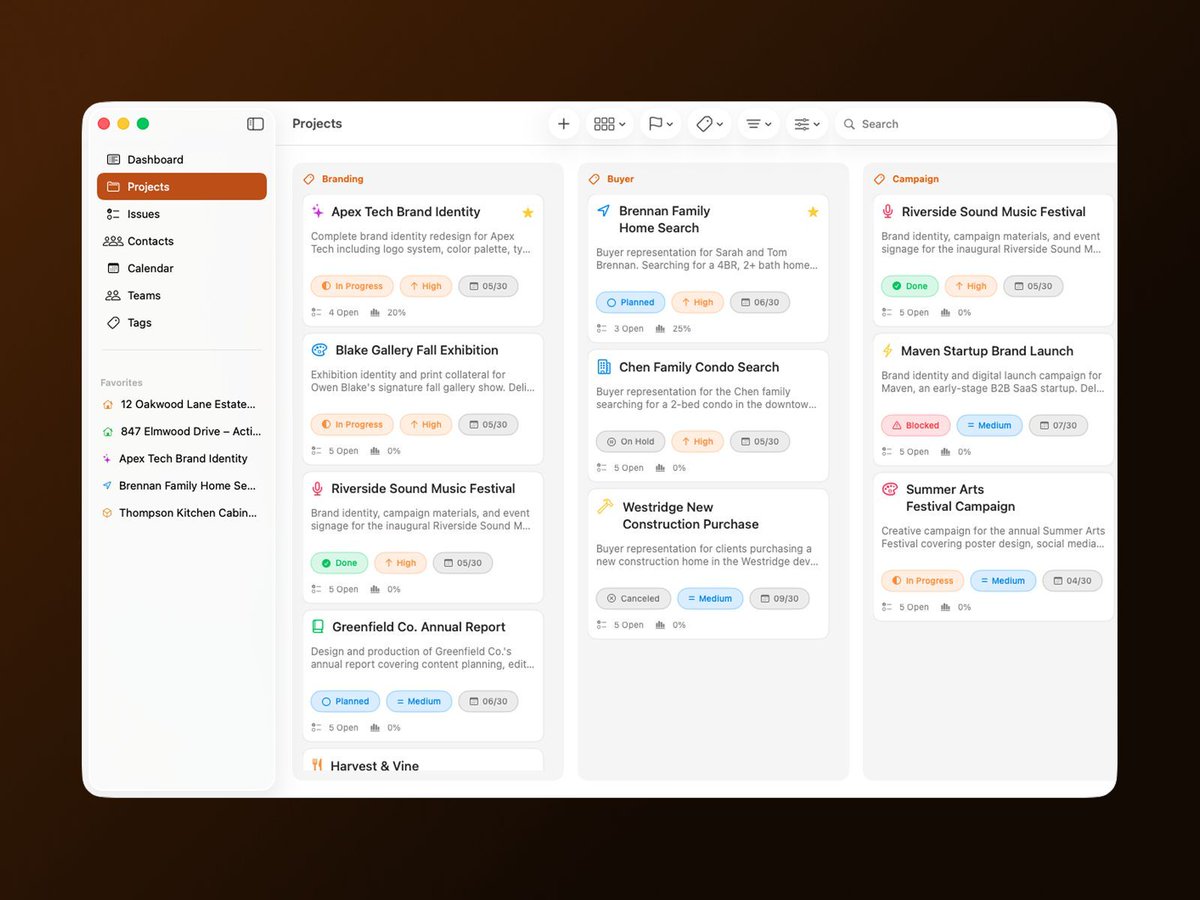Click the sparkle icon on Apex Tech card
Image resolution: width=1200 pixels, height=900 pixels.
tap(318, 212)
